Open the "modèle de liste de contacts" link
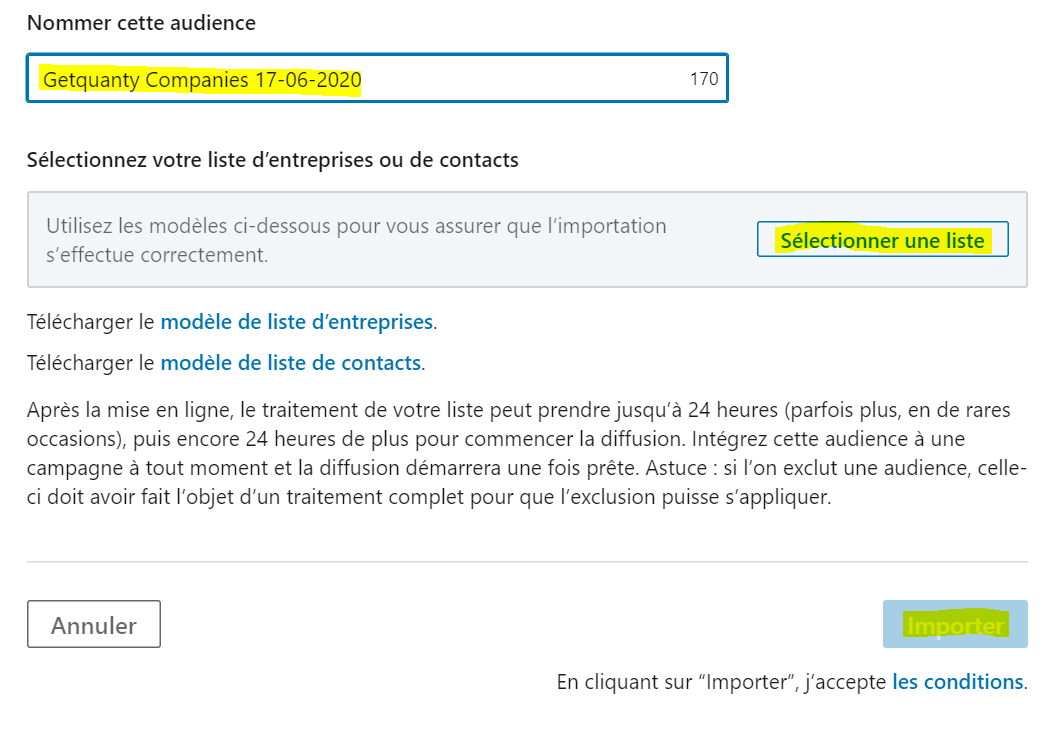 pyautogui.click(x=290, y=363)
